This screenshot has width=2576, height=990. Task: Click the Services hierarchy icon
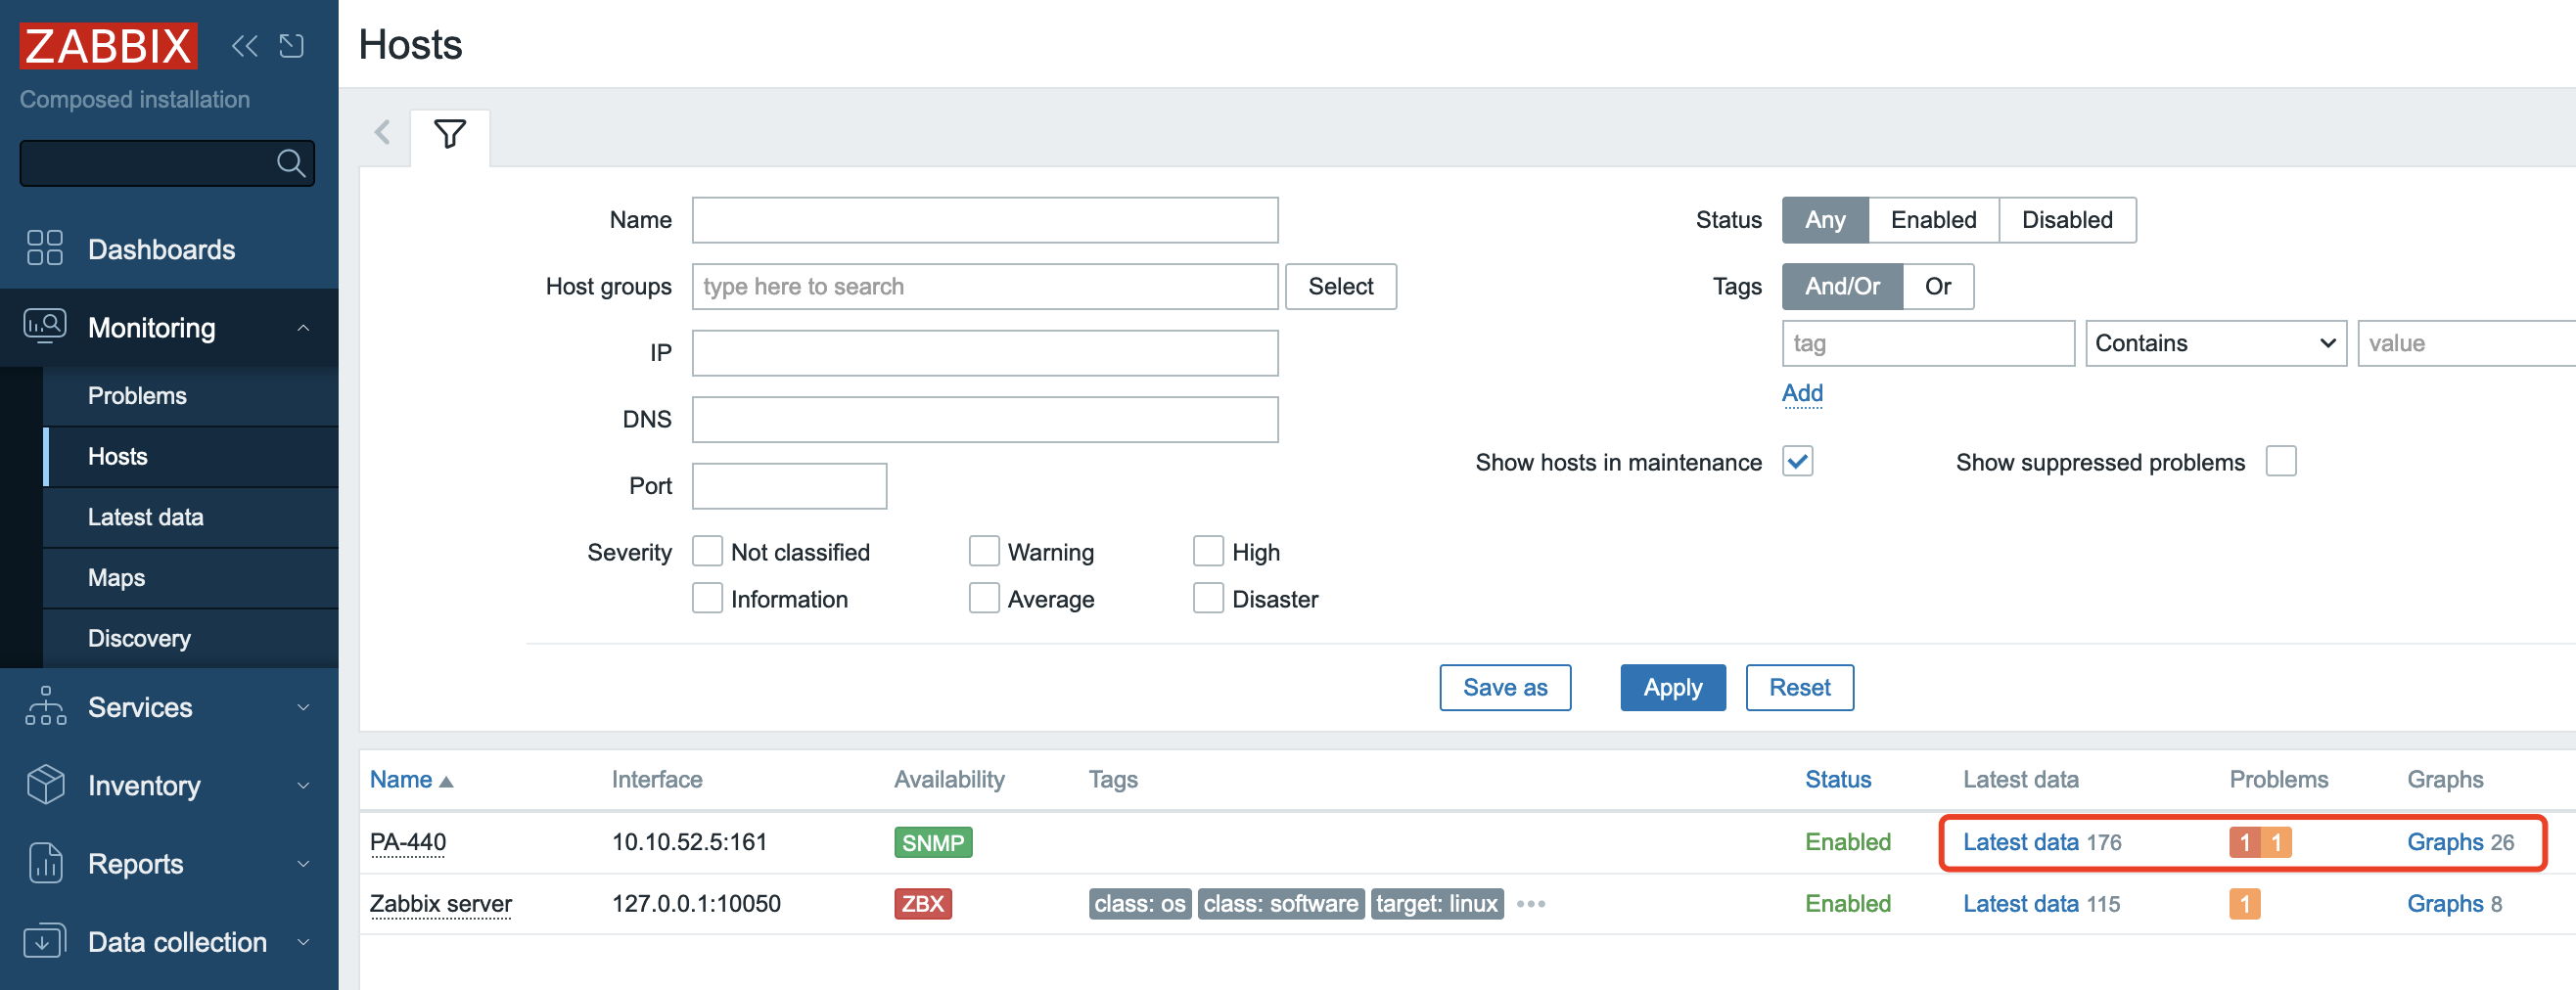[x=45, y=706]
